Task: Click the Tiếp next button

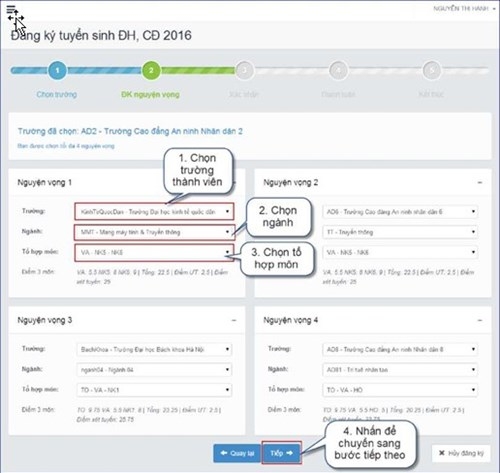Action: (x=282, y=453)
